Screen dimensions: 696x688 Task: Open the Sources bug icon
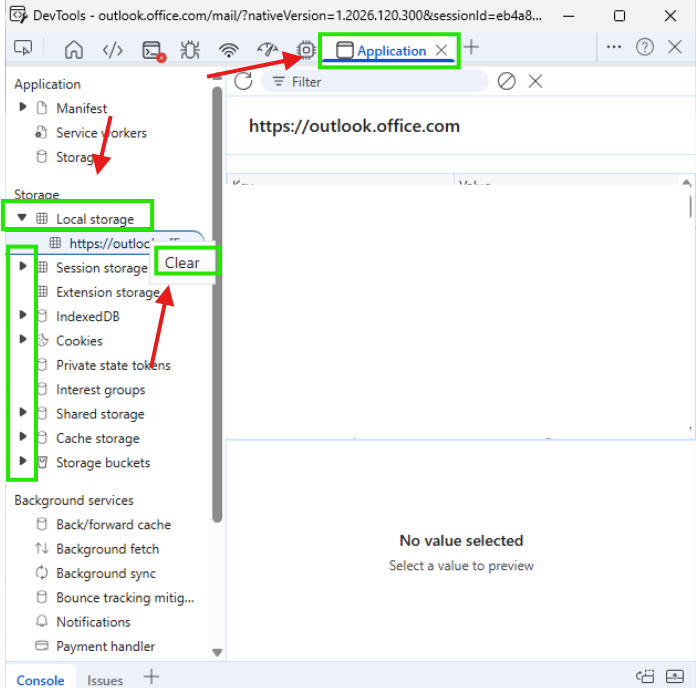190,49
